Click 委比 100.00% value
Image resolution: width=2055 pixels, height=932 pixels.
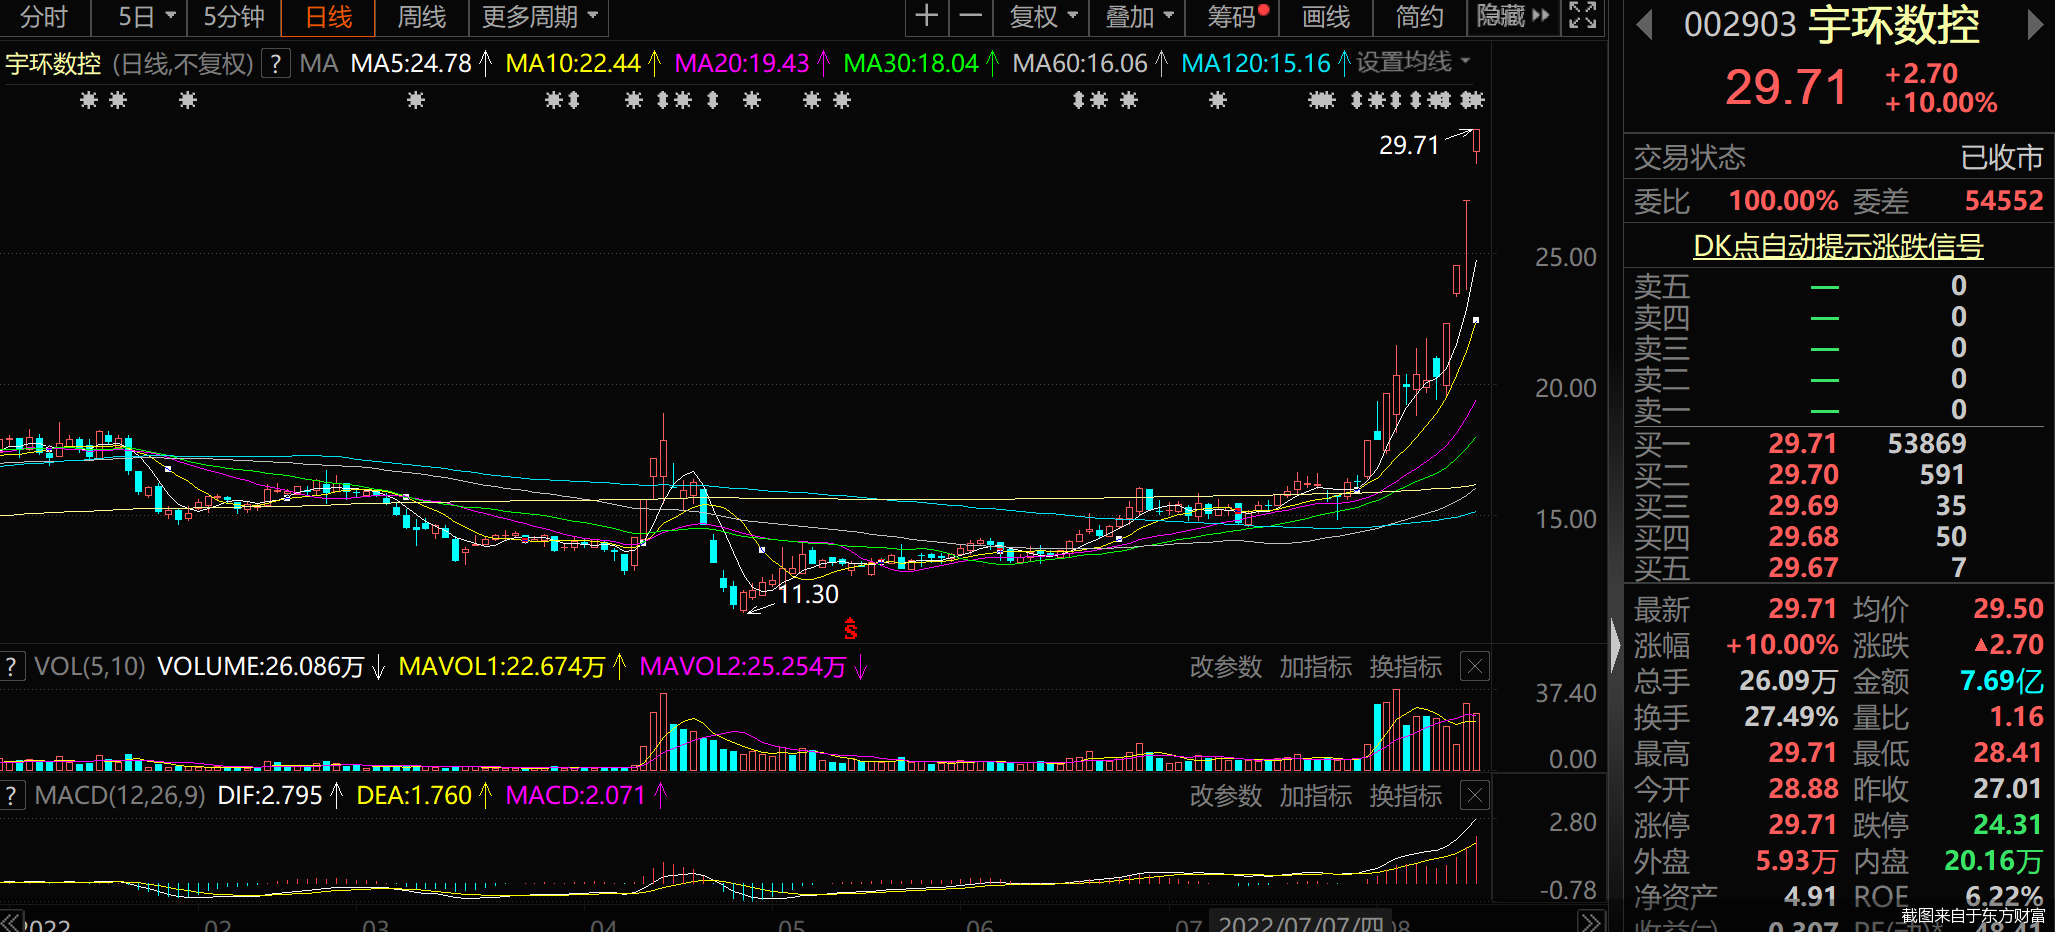[1783, 201]
